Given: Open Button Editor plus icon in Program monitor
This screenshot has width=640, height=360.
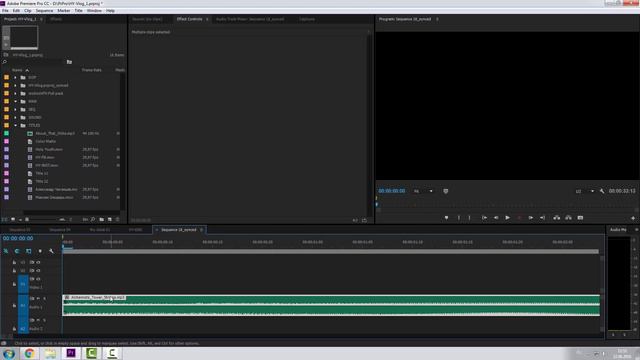Looking at the screenshot, I should [x=633, y=218].
